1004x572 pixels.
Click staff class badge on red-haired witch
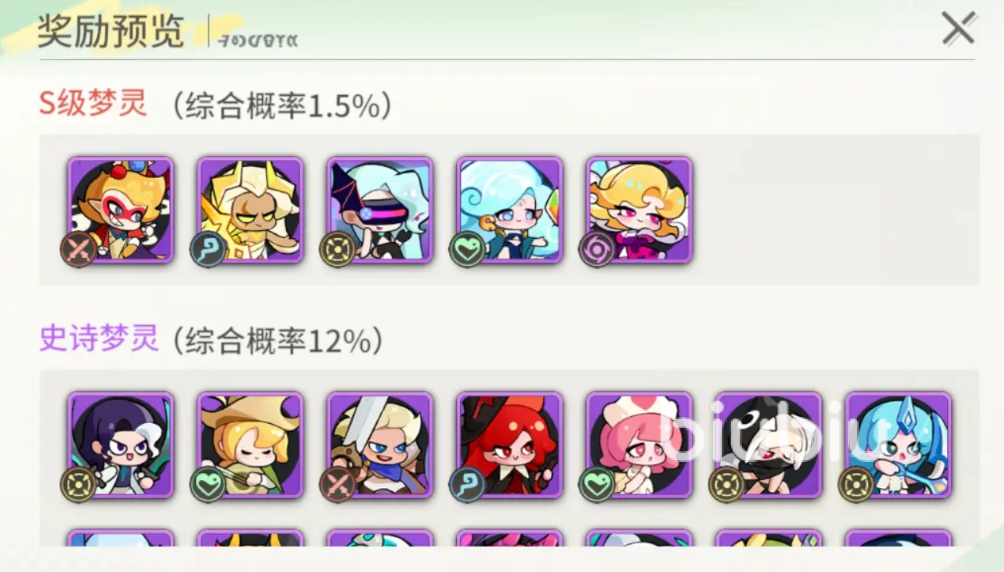pyautogui.click(x=467, y=485)
